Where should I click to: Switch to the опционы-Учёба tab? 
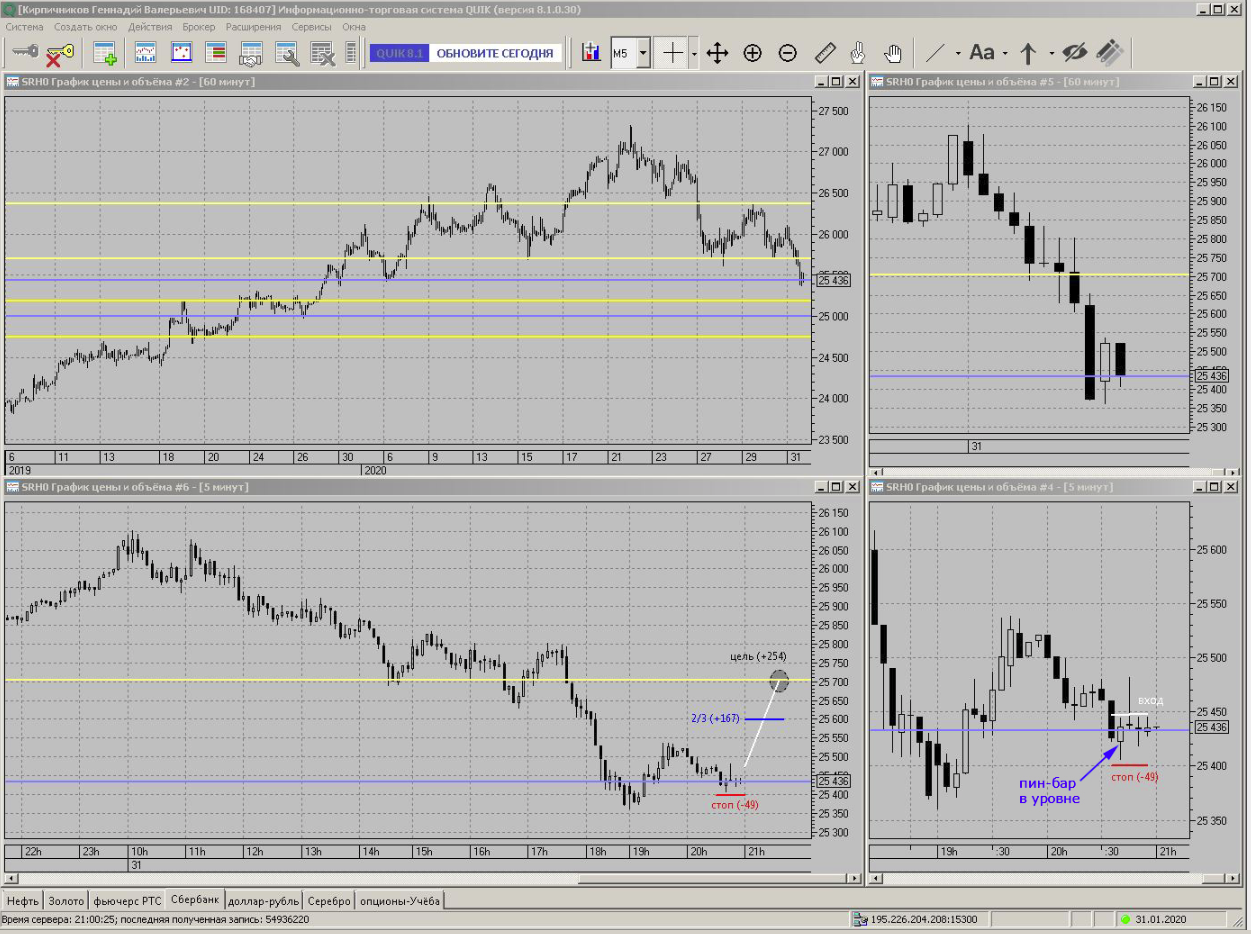[x=399, y=900]
